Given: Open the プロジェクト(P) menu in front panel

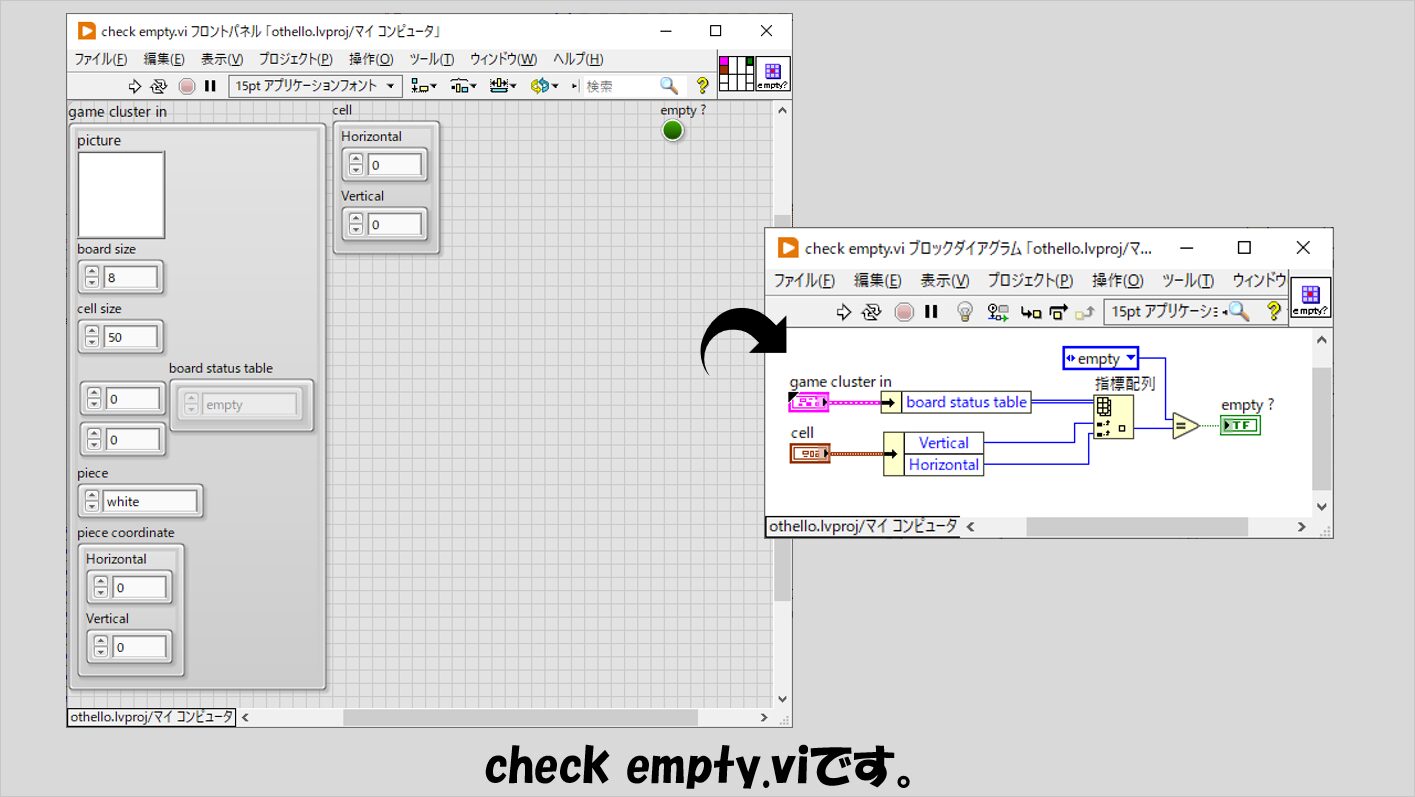Looking at the screenshot, I should (295, 59).
